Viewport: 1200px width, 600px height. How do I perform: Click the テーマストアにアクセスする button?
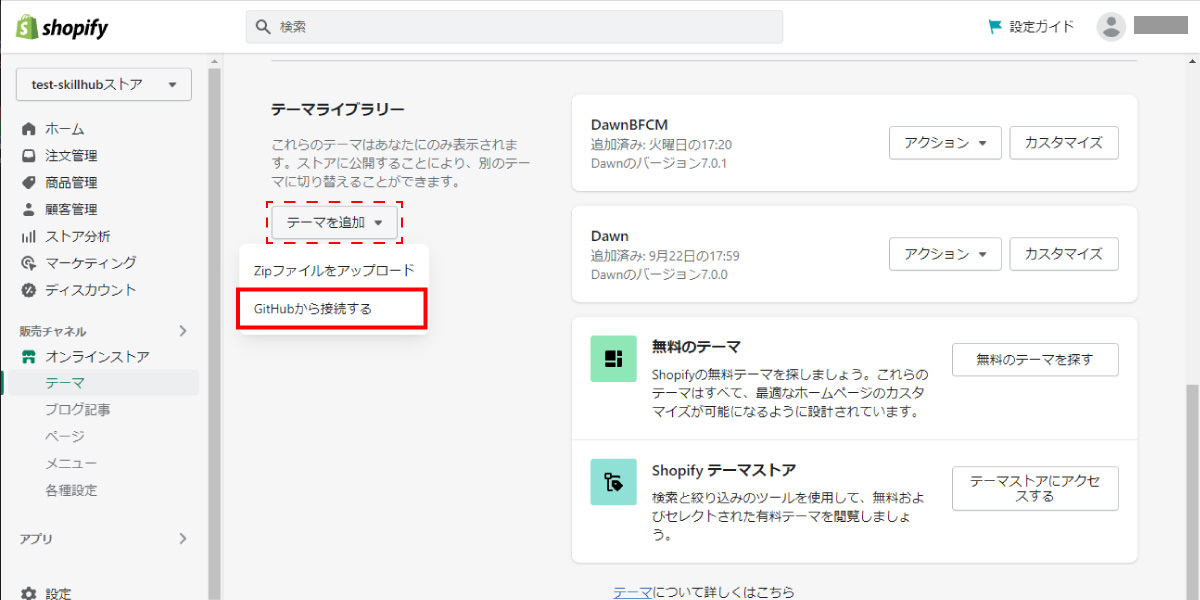pyautogui.click(x=1035, y=489)
